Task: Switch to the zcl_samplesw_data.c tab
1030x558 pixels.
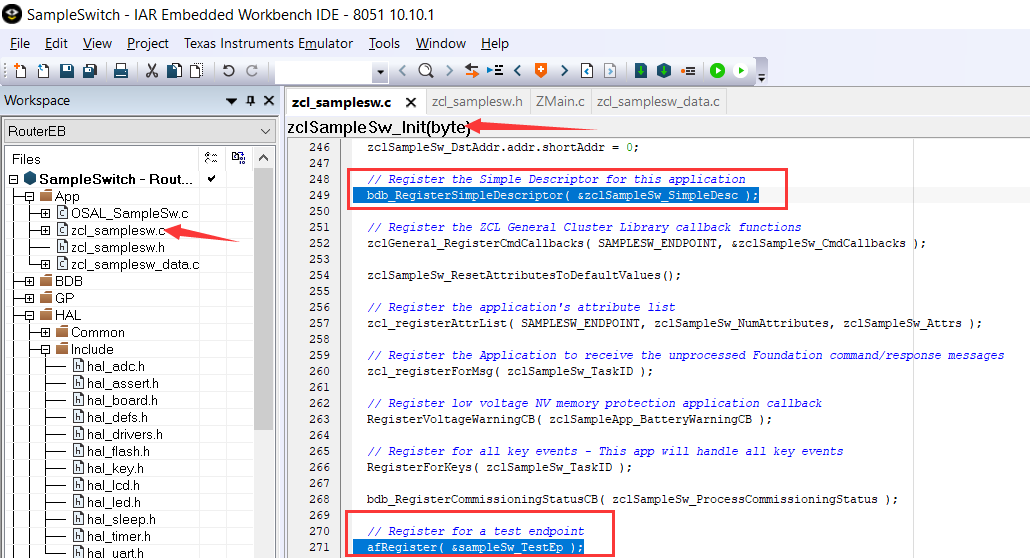Action: [658, 101]
